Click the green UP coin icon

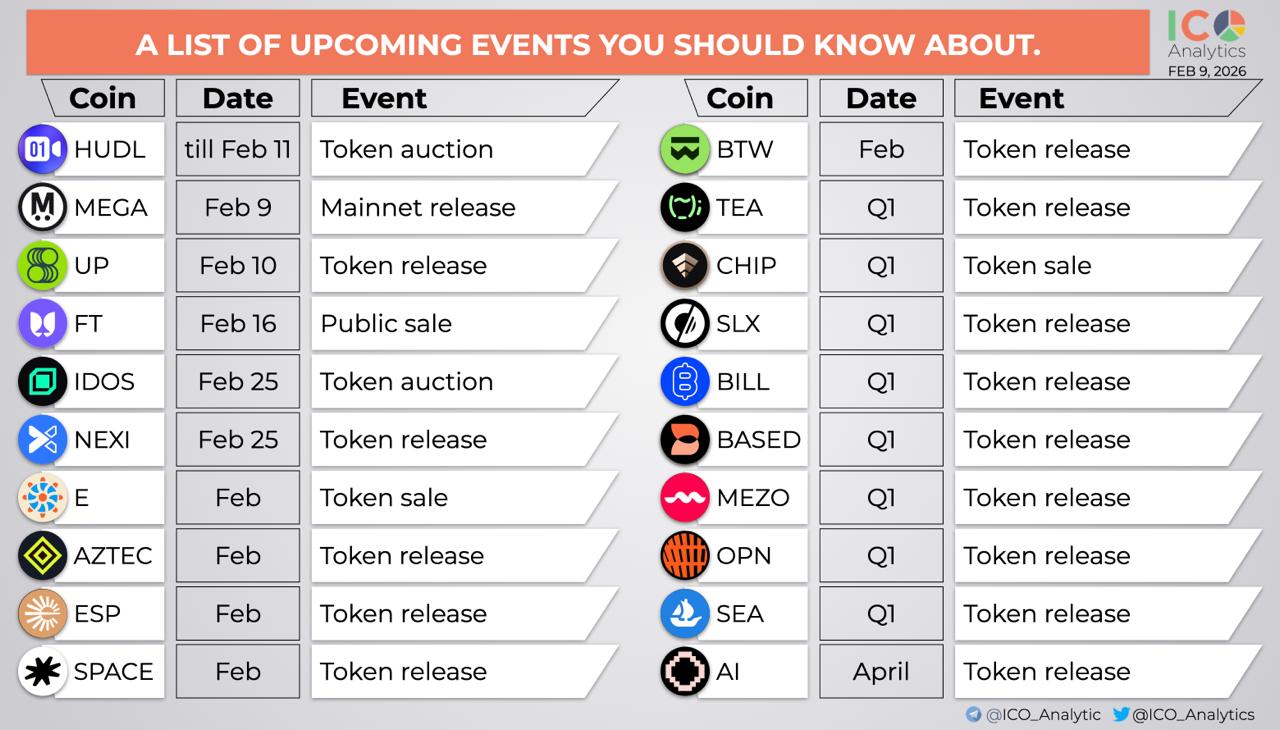click(x=42, y=266)
